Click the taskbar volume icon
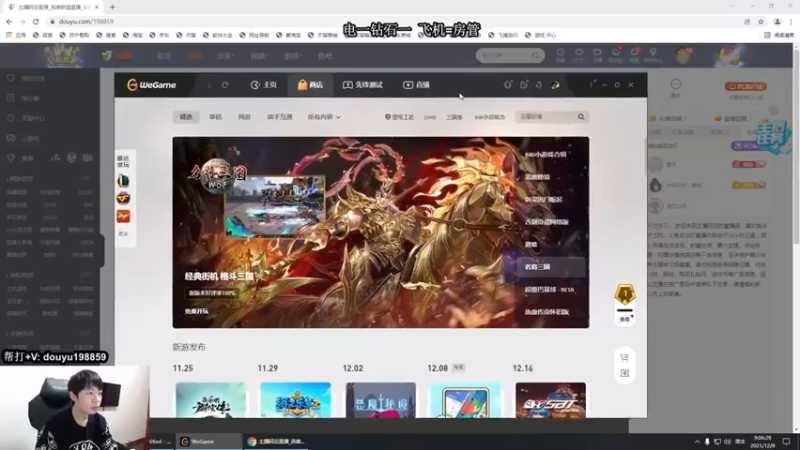The width and height of the screenshot is (800, 450). (x=728, y=441)
